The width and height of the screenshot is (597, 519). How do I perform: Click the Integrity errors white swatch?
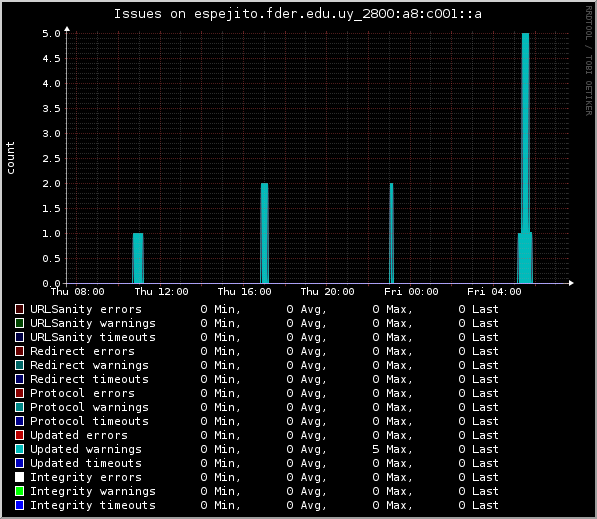pos(19,477)
